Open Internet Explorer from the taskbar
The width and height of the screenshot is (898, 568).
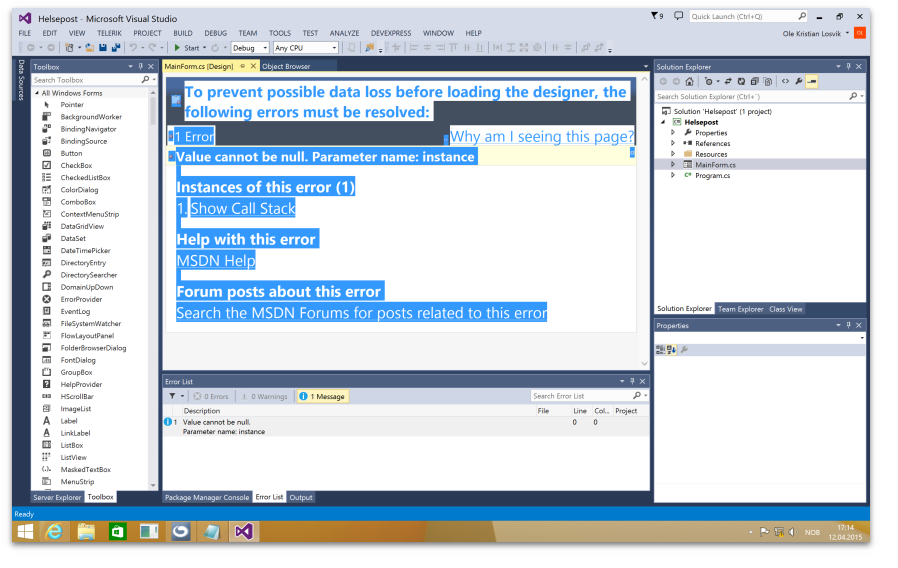(x=54, y=532)
